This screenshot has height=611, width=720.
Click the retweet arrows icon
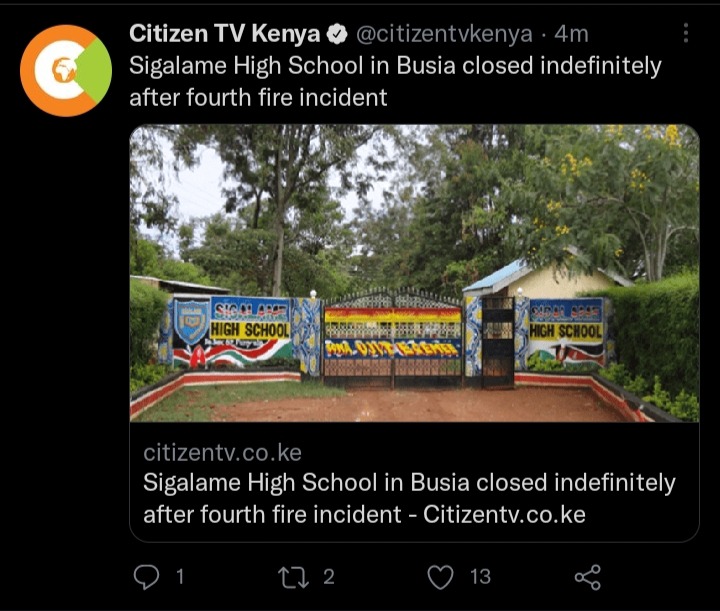tap(294, 577)
